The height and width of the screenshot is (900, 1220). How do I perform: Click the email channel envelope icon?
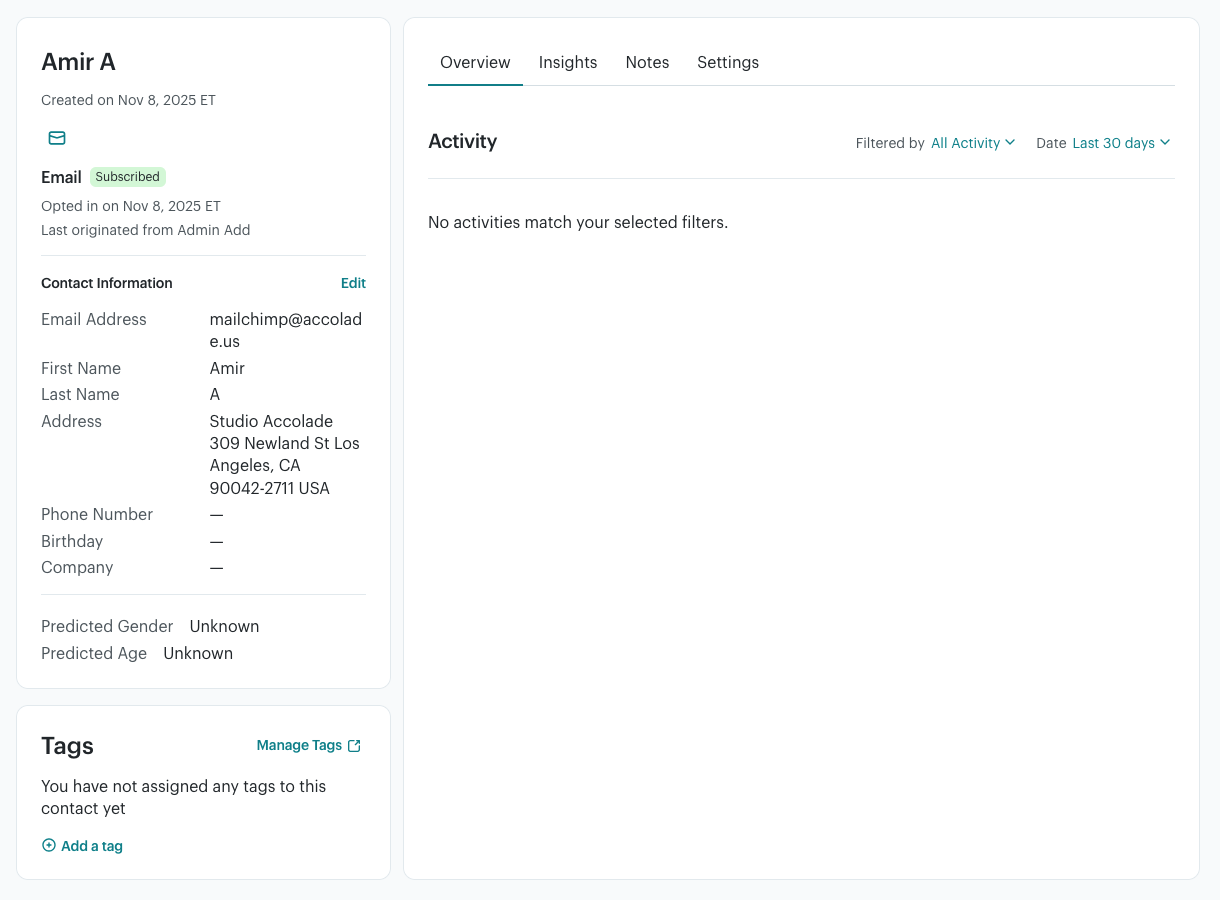tap(57, 138)
